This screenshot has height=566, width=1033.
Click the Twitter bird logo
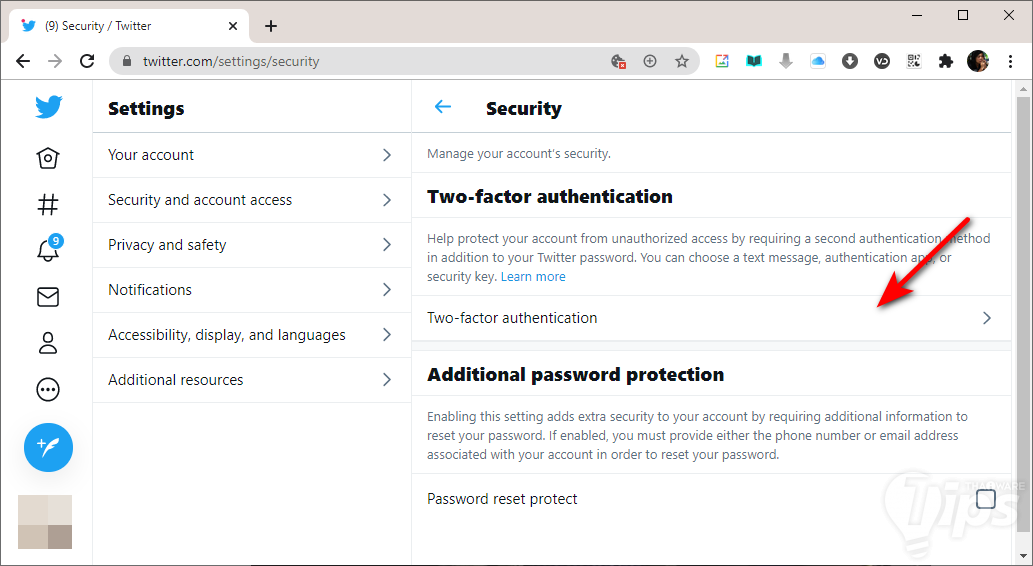point(48,107)
